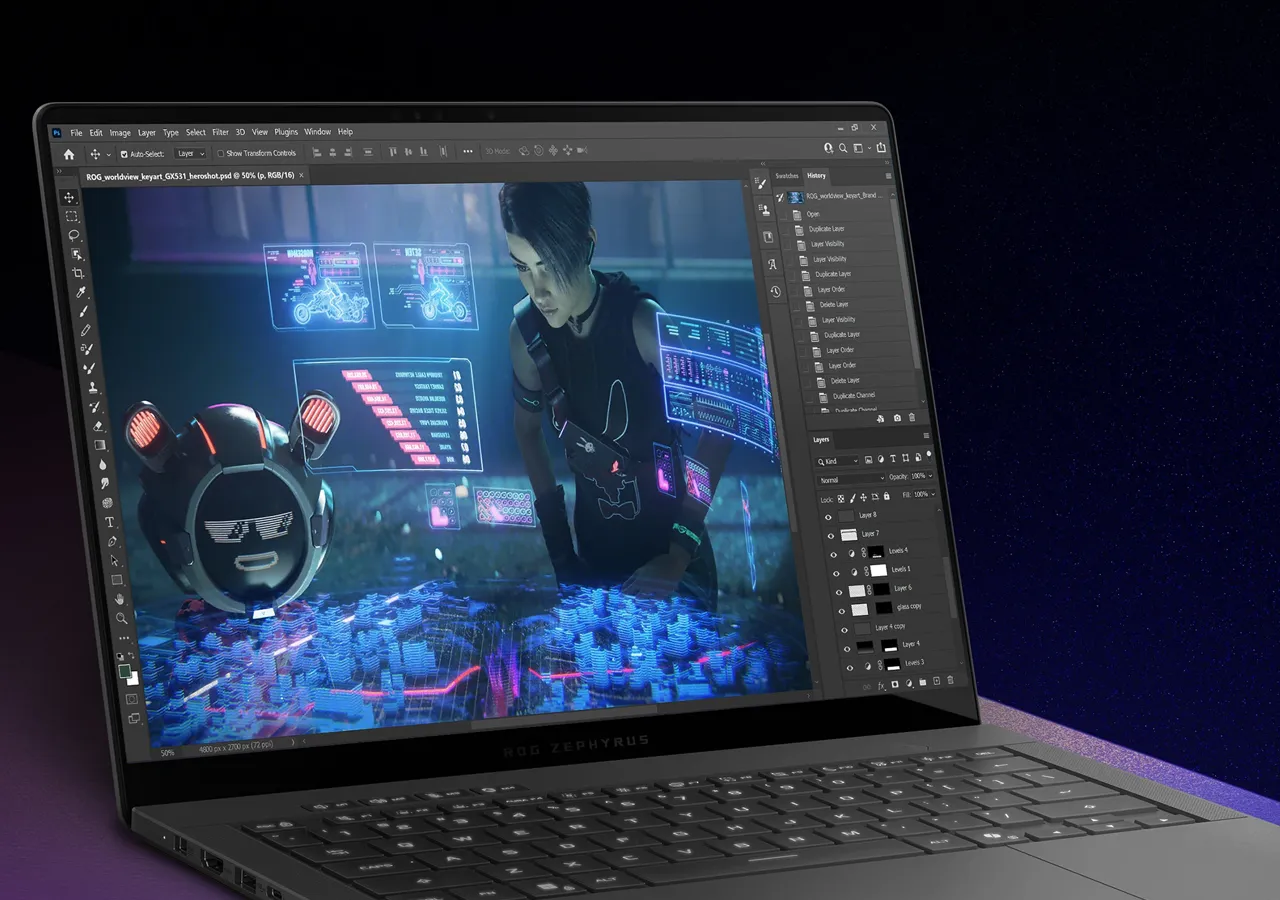Screen dimensions: 1280x900
Task: Close the ROG_worldview_keyart_GX531_heroshot.psd tab
Action: point(302,176)
